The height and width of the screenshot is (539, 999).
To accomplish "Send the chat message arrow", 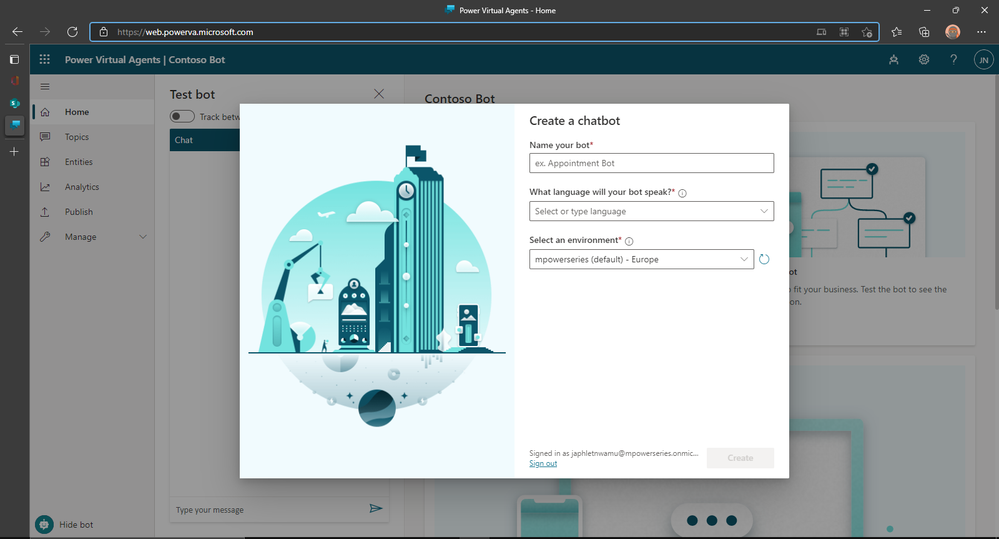I will click(x=376, y=508).
